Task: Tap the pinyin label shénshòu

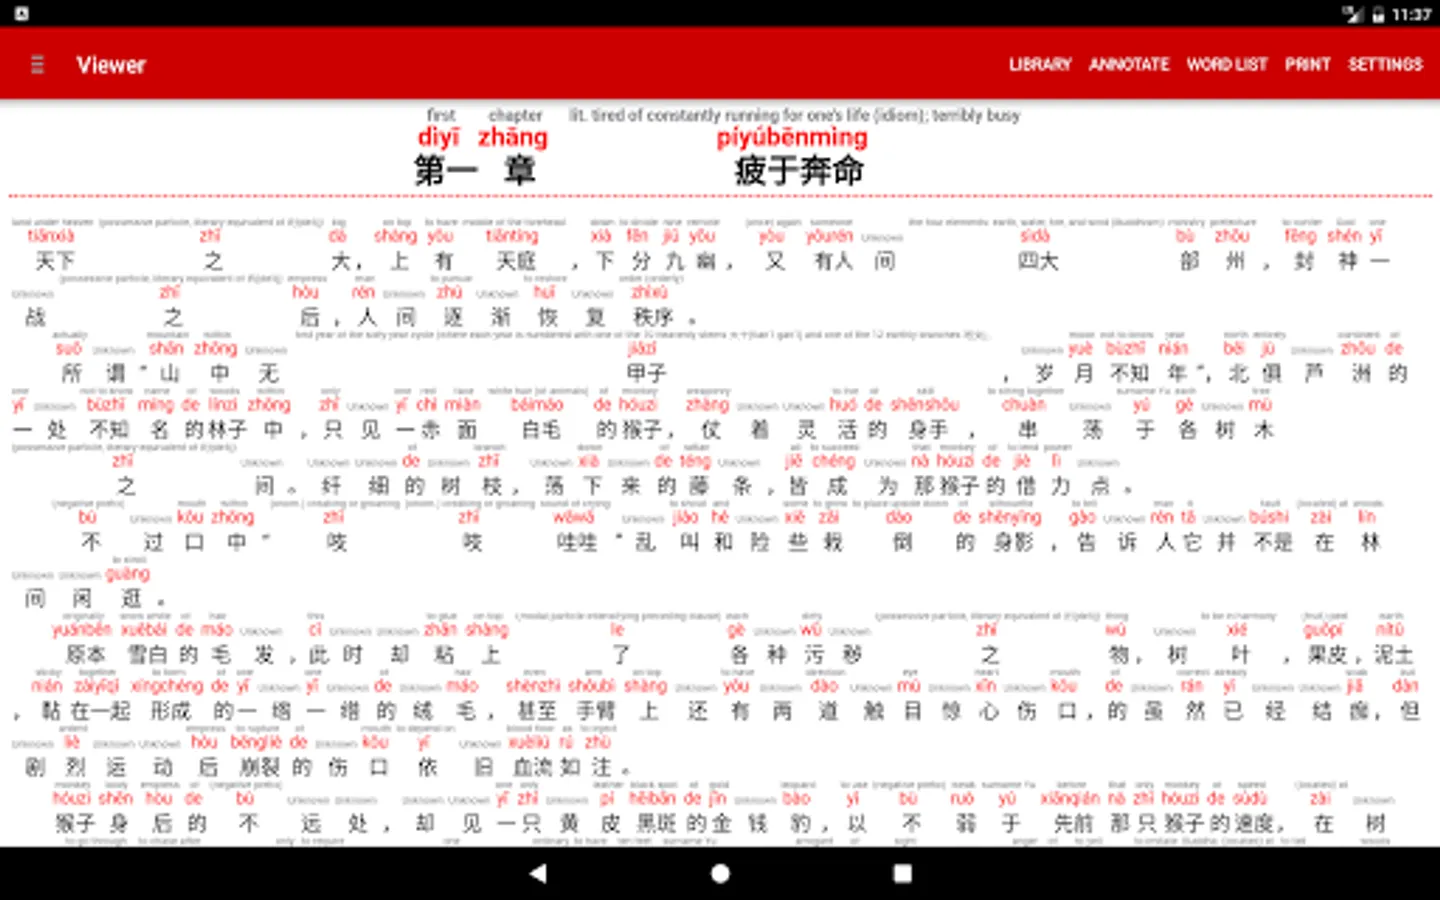Action: coord(924,405)
